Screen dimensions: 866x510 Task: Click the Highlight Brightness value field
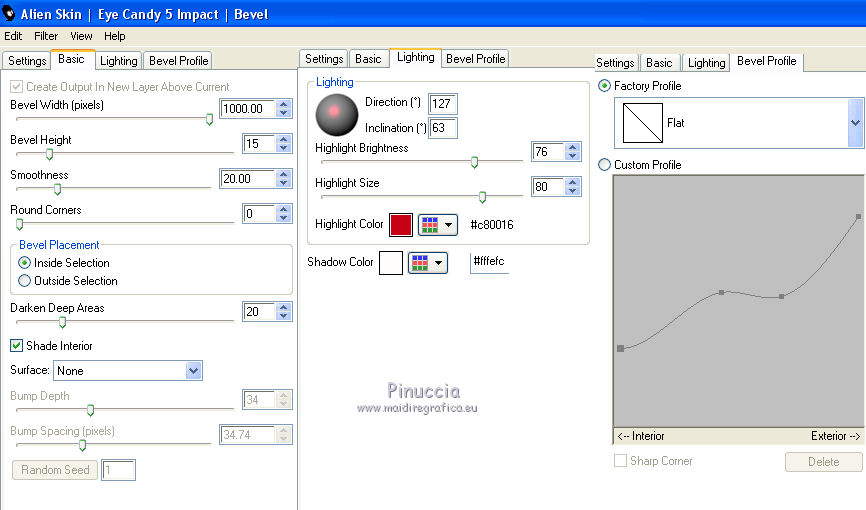[x=548, y=152]
